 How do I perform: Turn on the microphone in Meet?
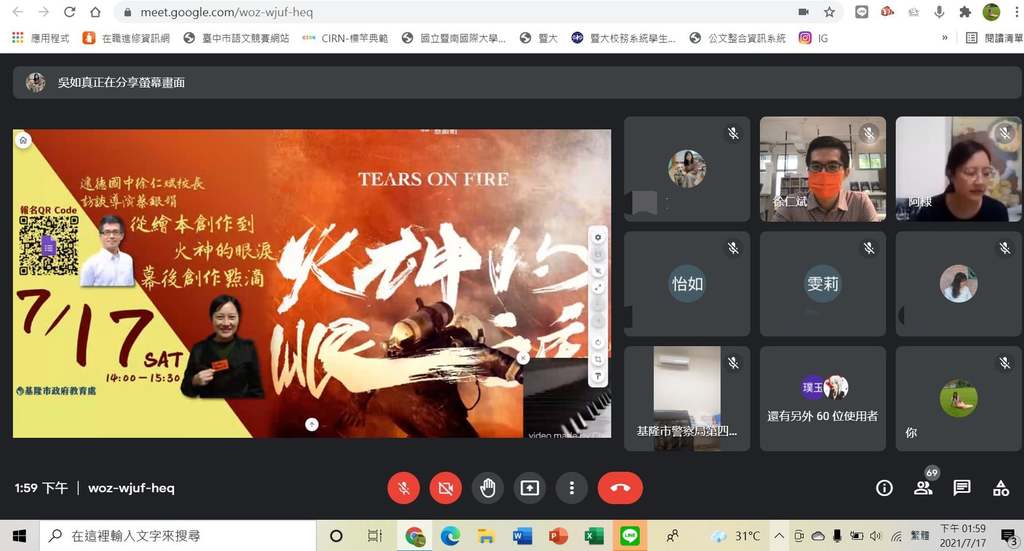tap(404, 488)
